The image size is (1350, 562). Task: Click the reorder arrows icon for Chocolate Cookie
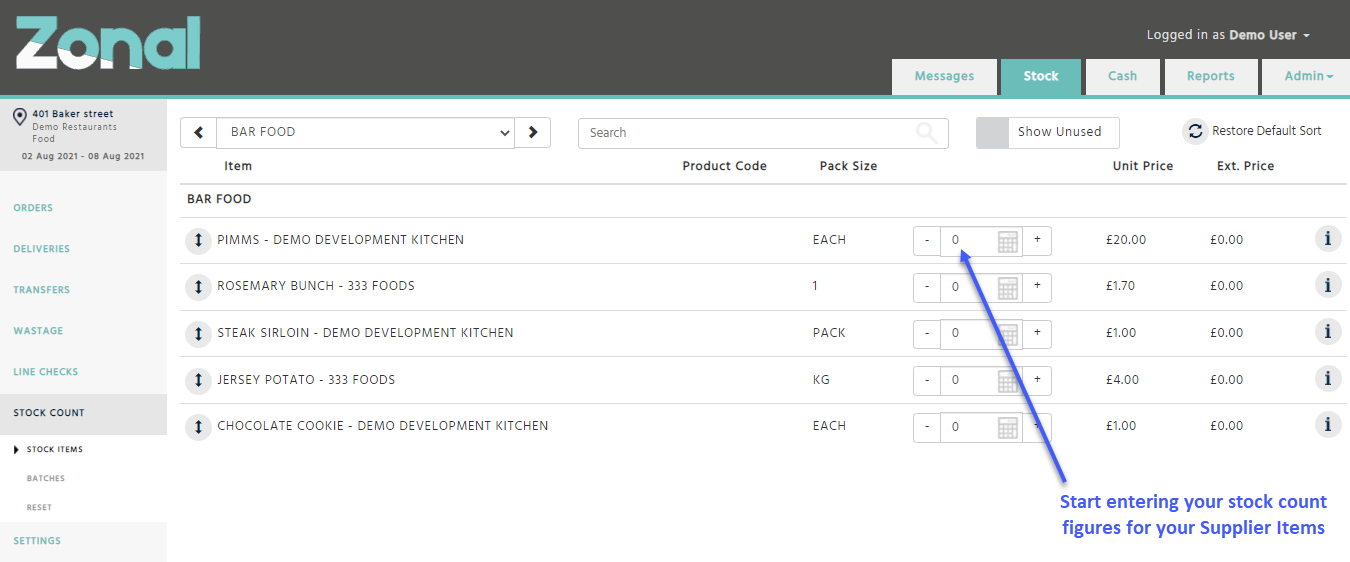click(198, 427)
